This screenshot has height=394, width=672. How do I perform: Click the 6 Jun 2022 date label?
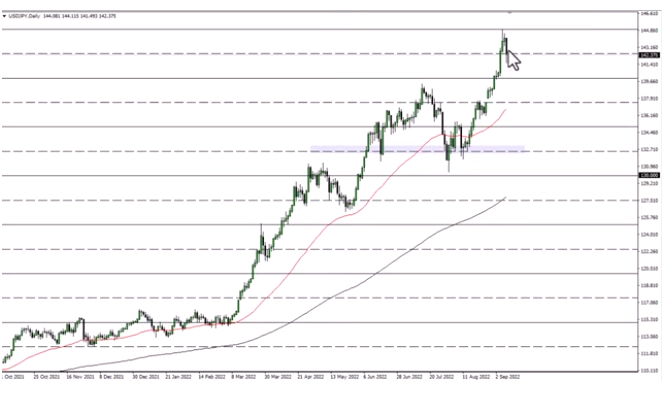click(x=375, y=377)
